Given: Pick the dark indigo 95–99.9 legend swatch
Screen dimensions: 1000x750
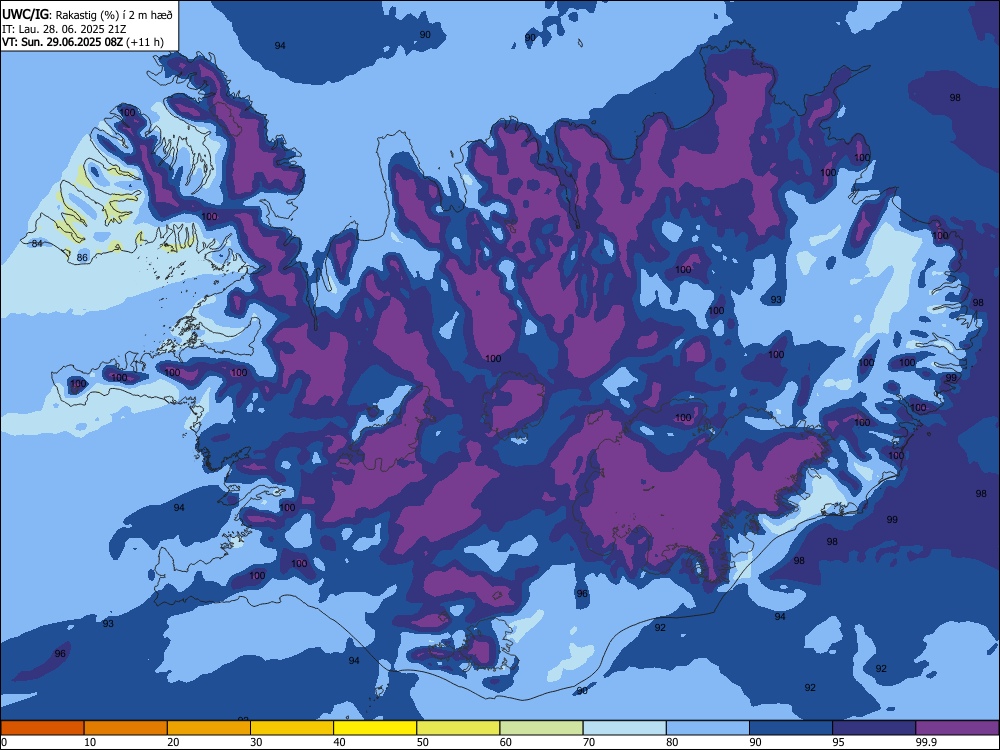Looking at the screenshot, I should coord(874,728).
